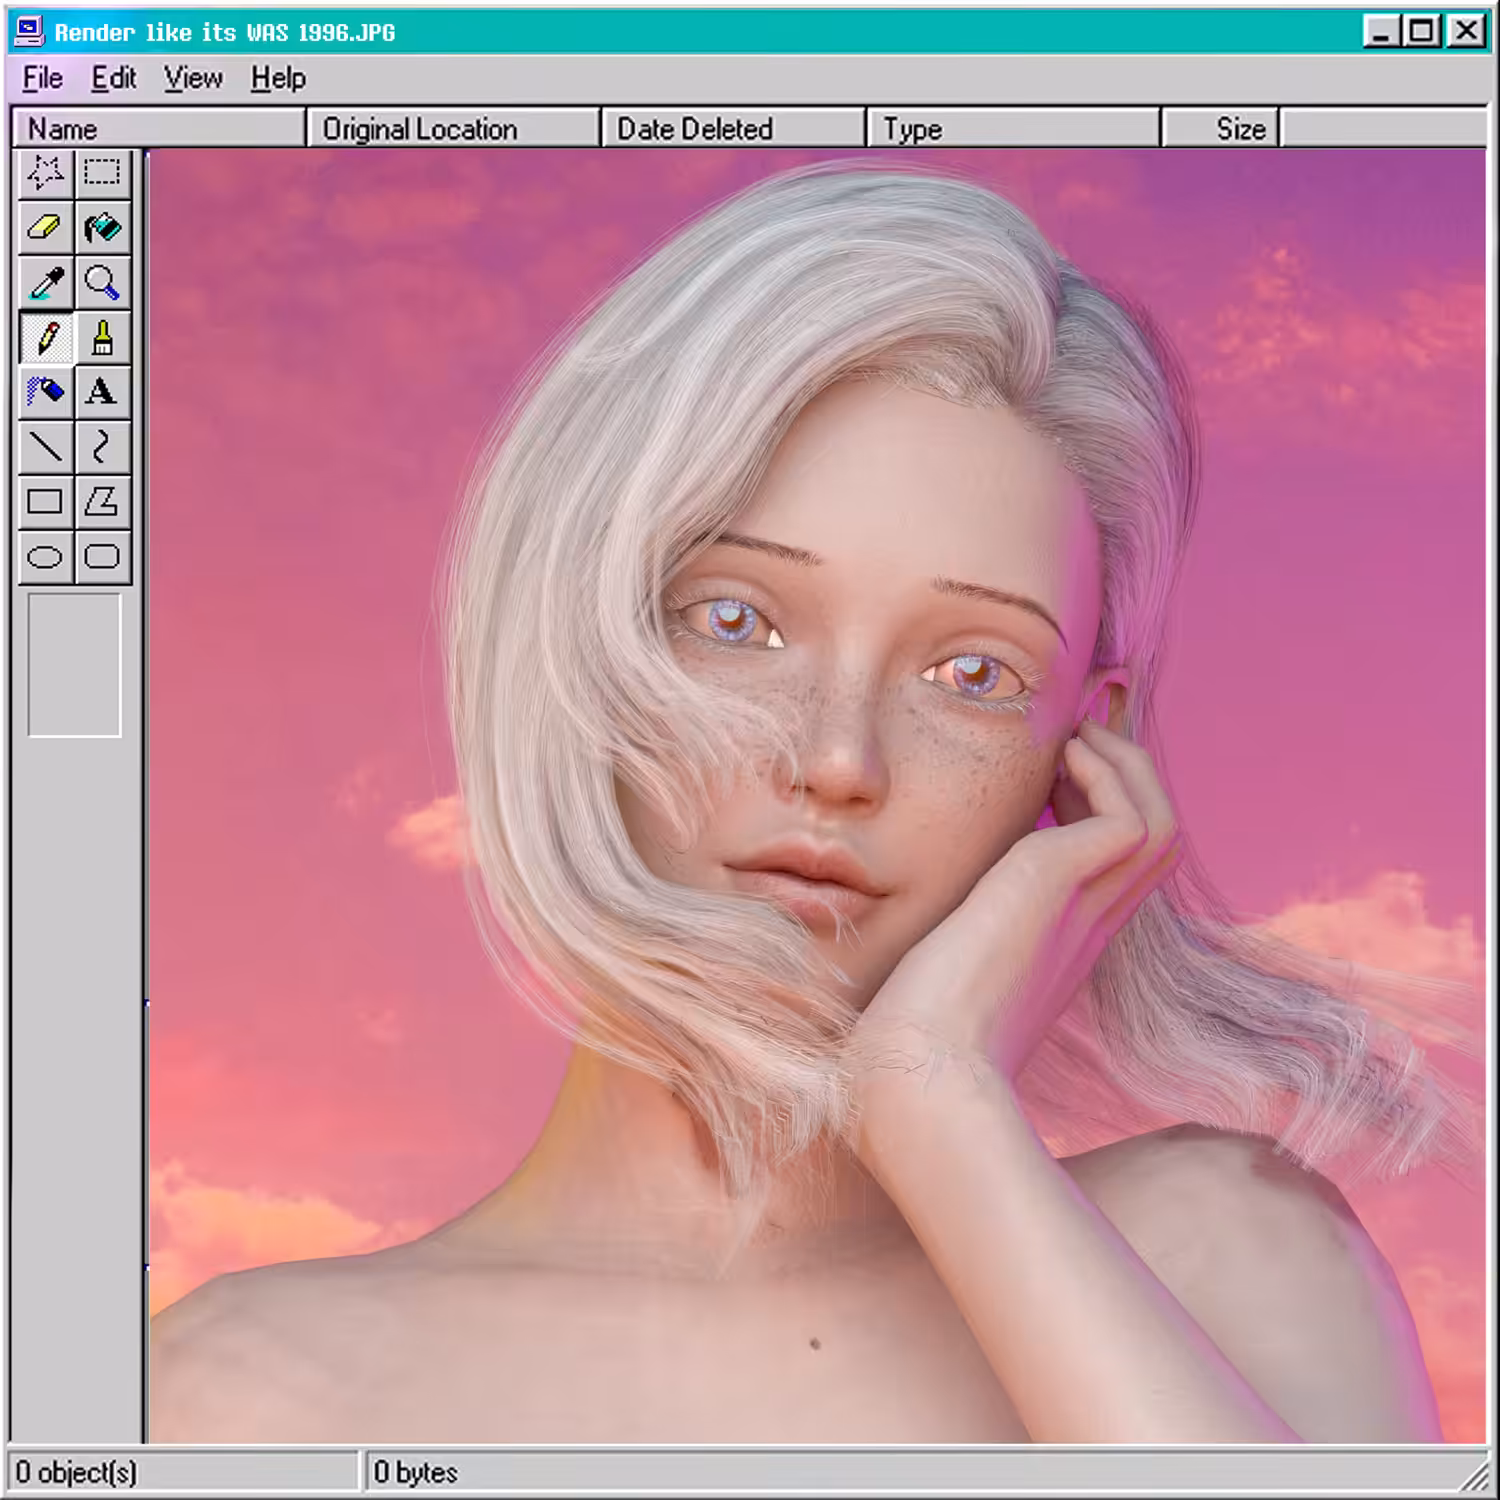Click the rendered portrait on the canvas
Image resolution: width=1500 pixels, height=1500 pixels.
tap(817, 796)
